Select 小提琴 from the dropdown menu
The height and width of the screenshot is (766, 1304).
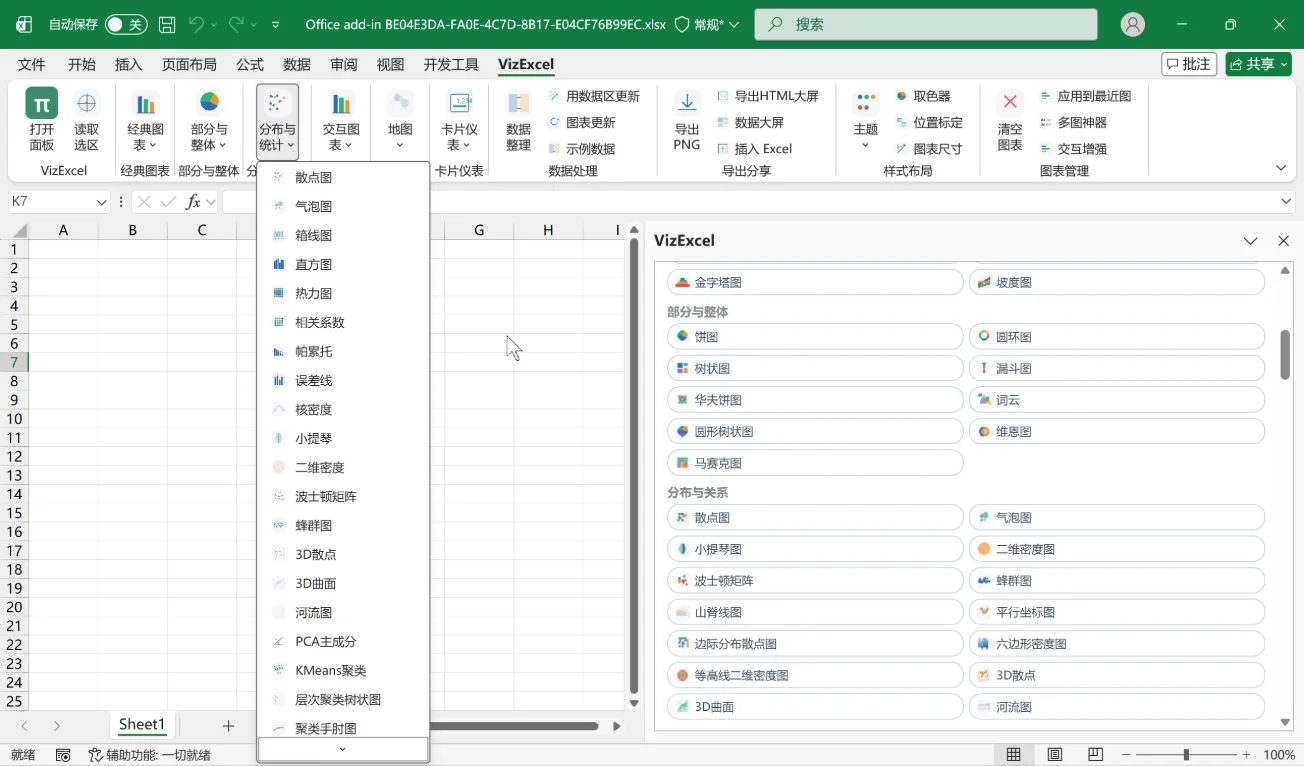pyautogui.click(x=343, y=438)
